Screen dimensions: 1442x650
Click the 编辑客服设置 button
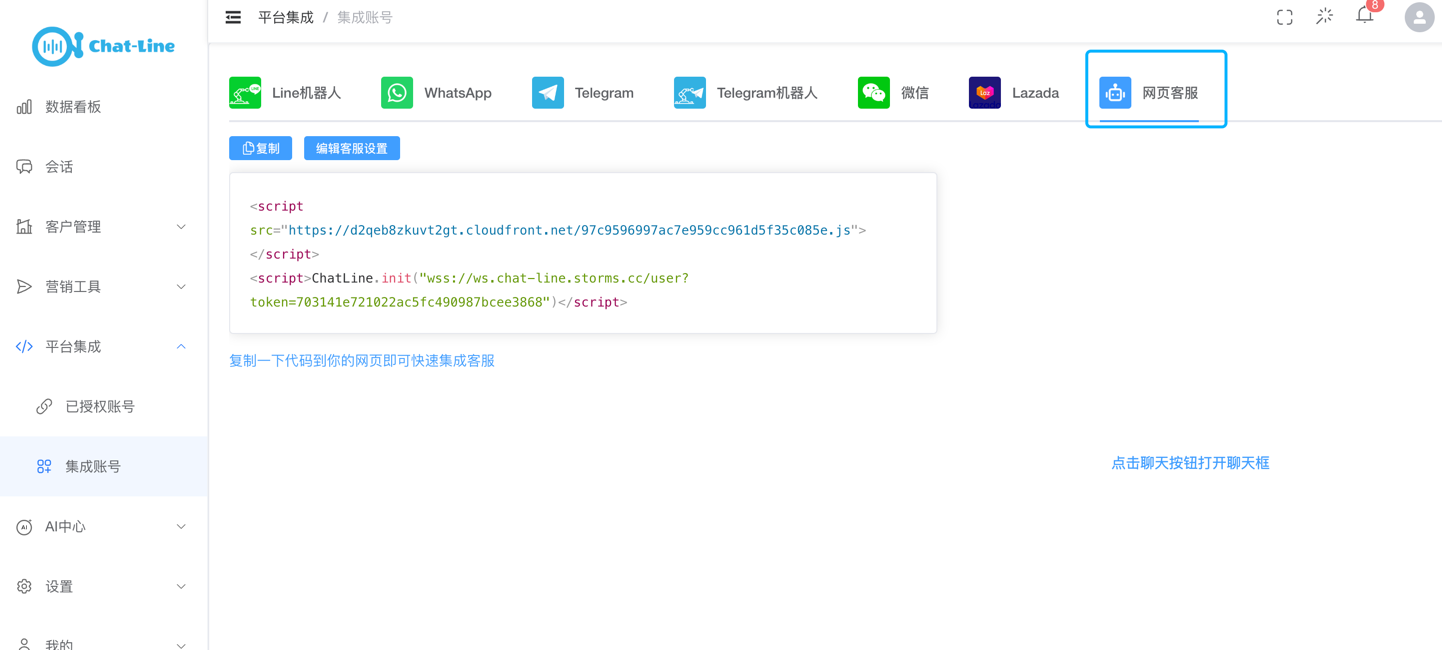[x=352, y=148]
